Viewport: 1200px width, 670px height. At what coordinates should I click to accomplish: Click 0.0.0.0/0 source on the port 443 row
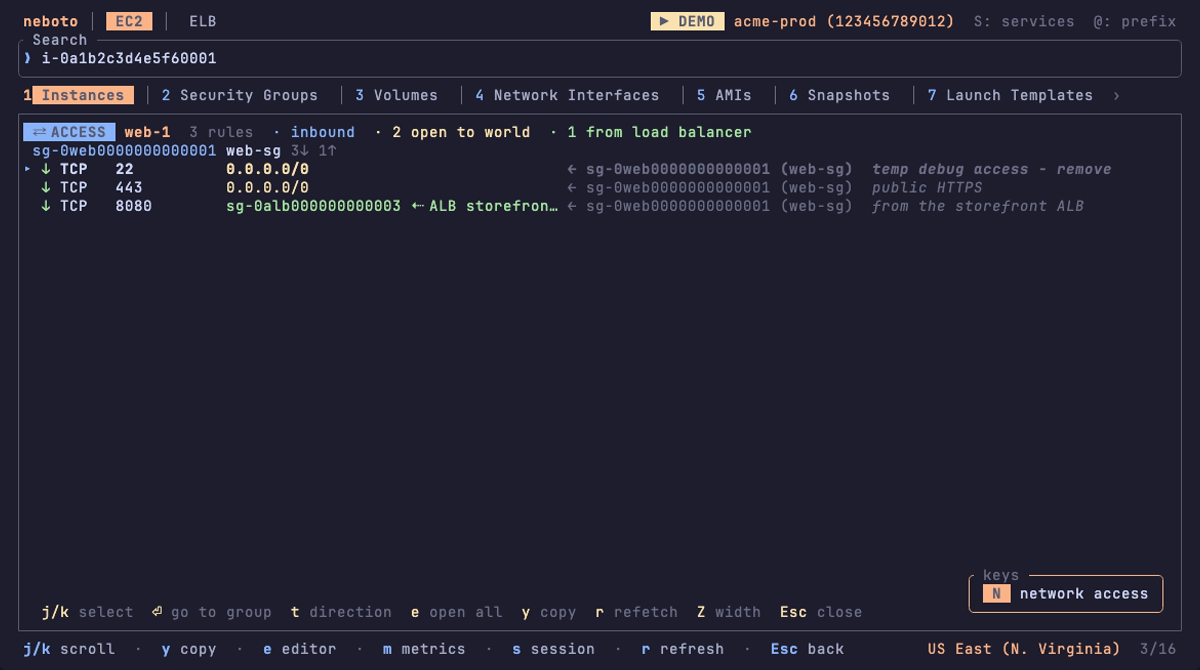(267, 187)
